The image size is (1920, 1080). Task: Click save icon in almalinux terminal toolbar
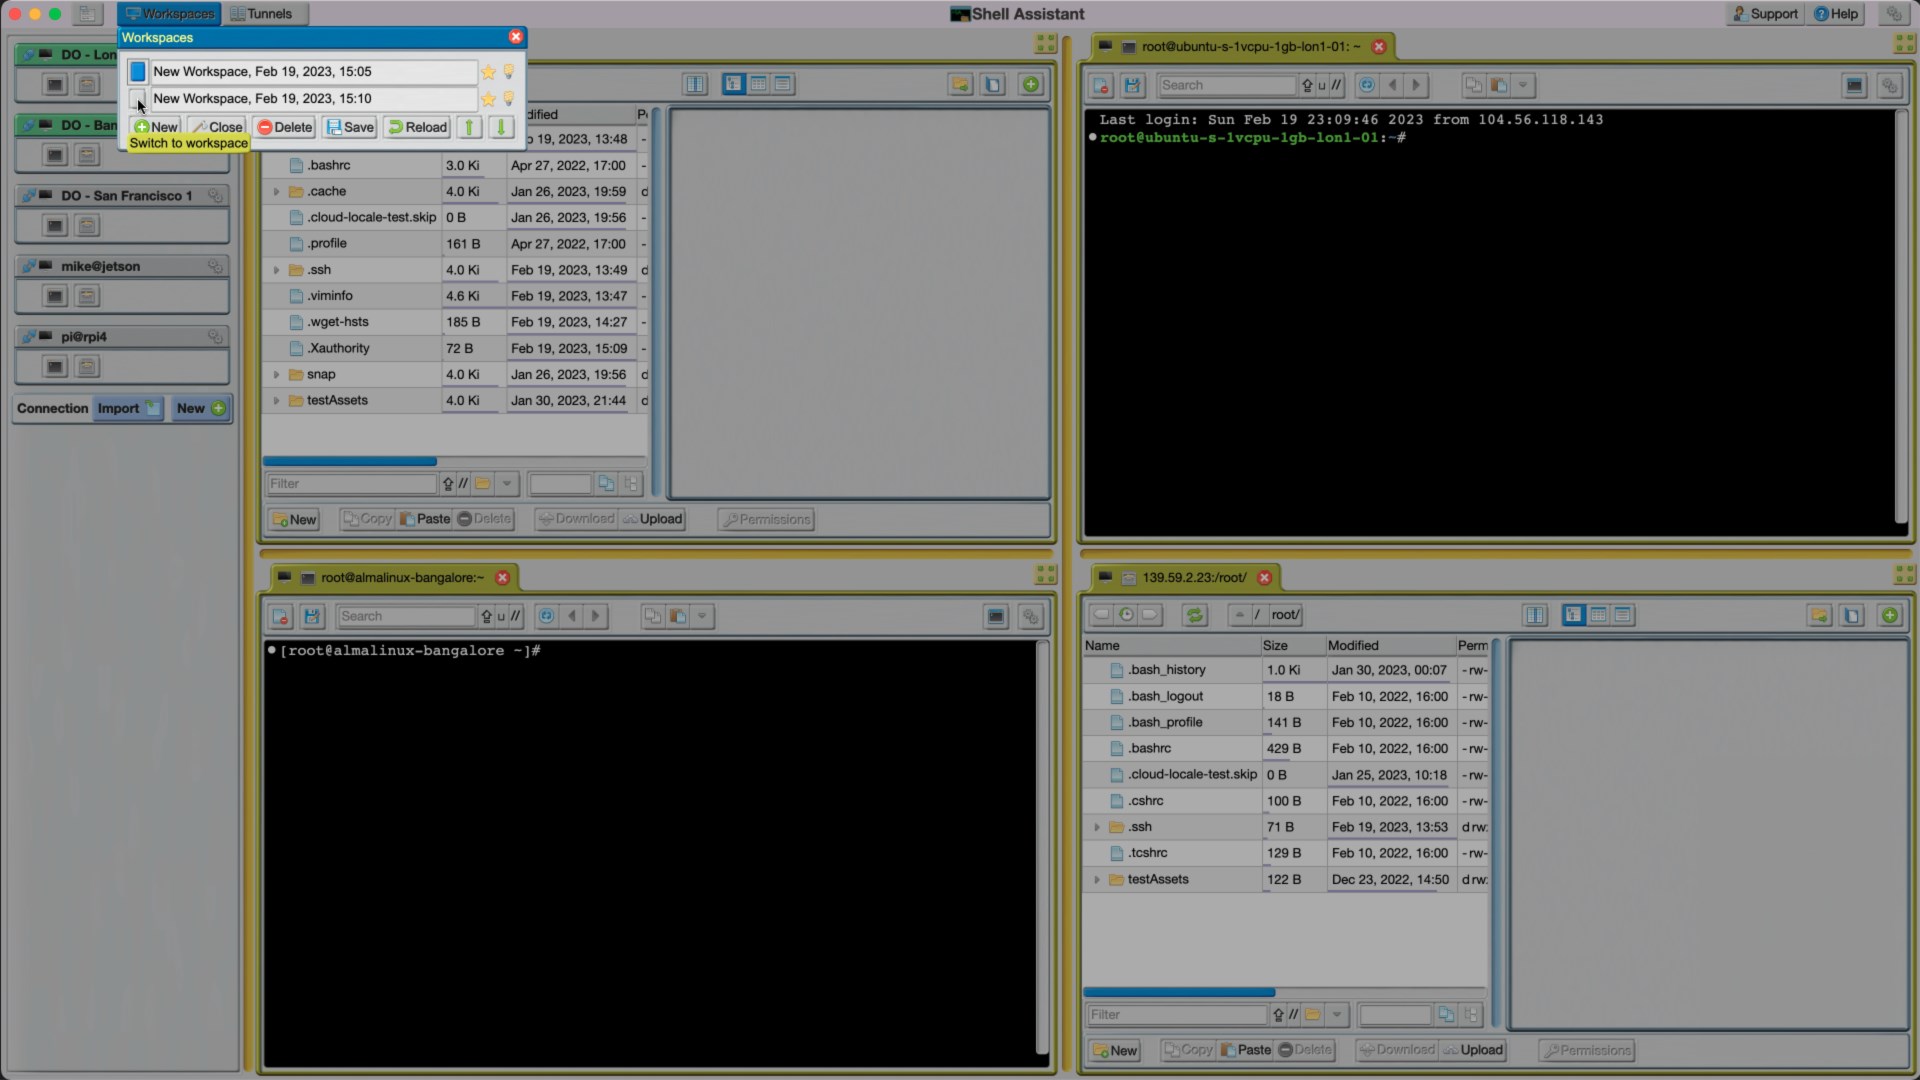tap(312, 616)
